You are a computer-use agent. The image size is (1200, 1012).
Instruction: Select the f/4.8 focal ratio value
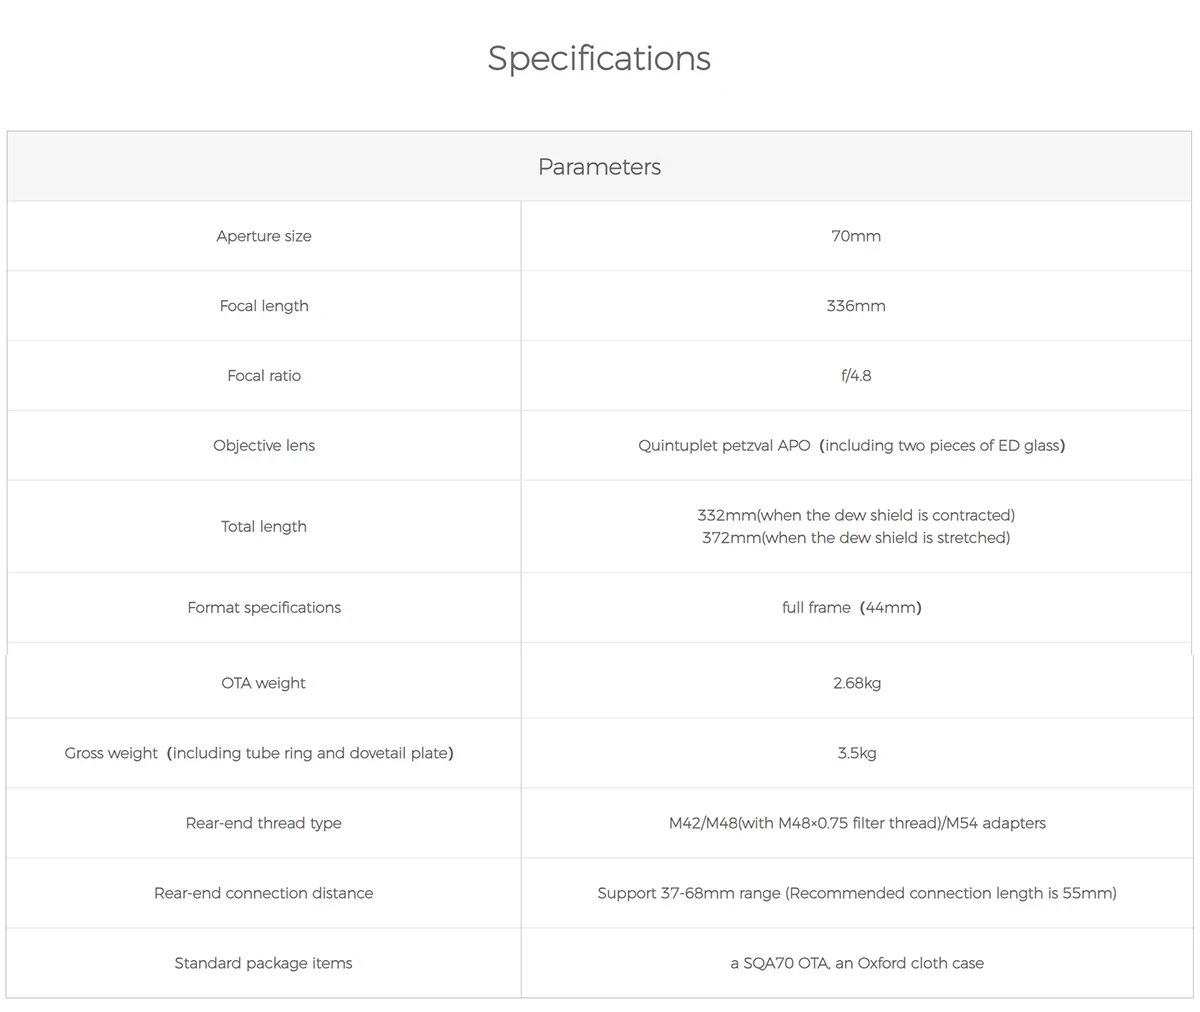pos(856,376)
